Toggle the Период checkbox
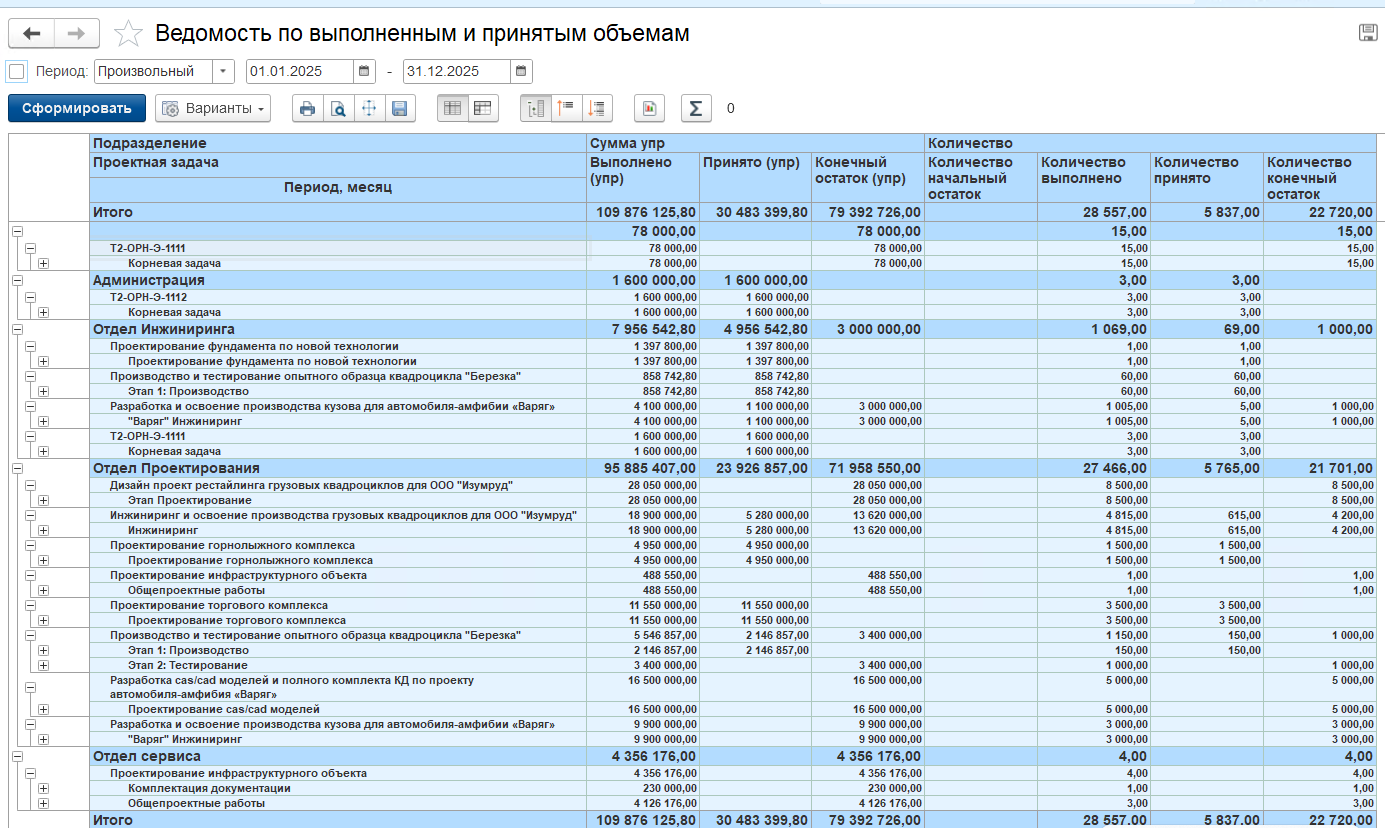The height and width of the screenshot is (828, 1385). coord(16,71)
